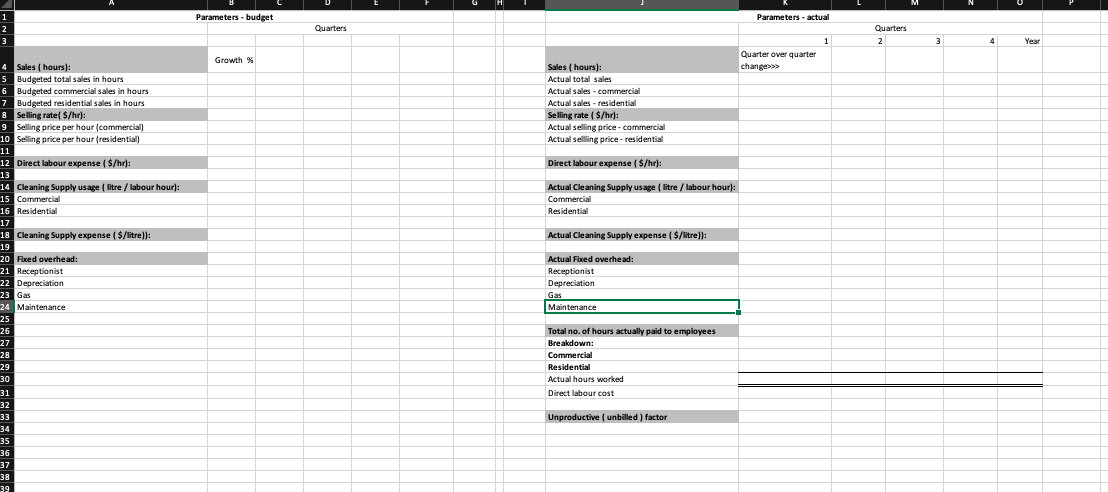
Task: Click the selection fill handle on Maintenance cell
Action: (x=738, y=312)
